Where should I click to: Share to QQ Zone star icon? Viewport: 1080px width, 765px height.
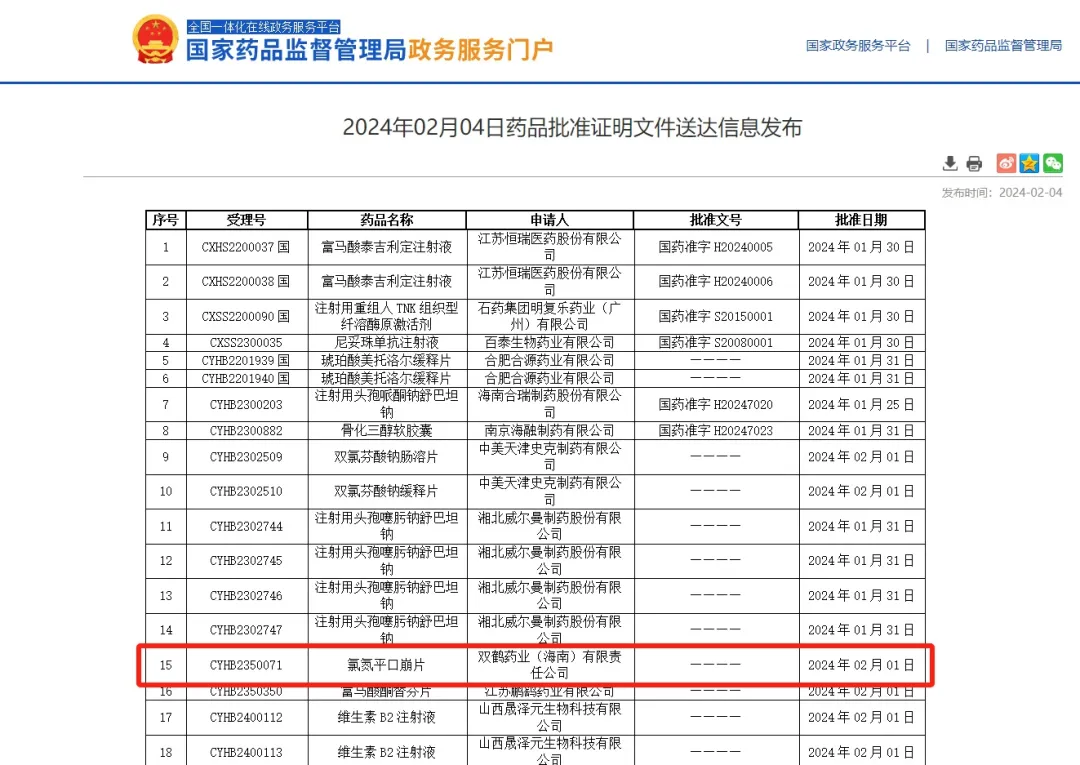tap(1030, 163)
